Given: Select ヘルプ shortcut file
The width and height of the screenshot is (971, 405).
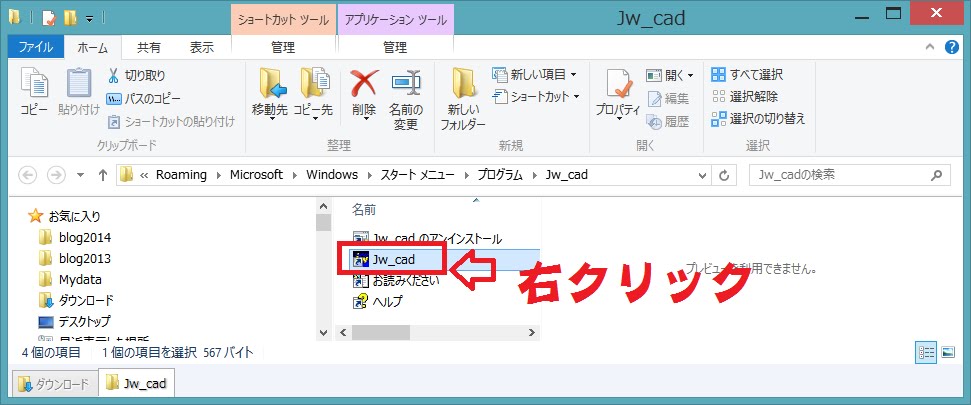Looking at the screenshot, I should click(377, 302).
